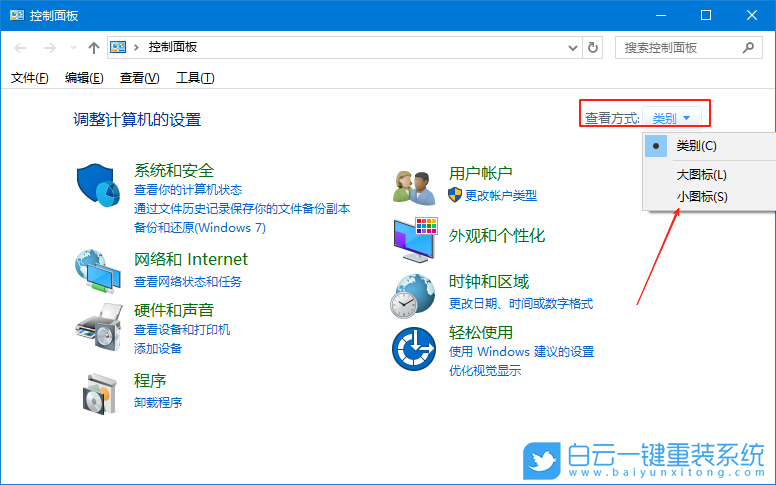The height and width of the screenshot is (485, 776).
Task: Open the 用户帐户 people icon
Action: point(414,188)
